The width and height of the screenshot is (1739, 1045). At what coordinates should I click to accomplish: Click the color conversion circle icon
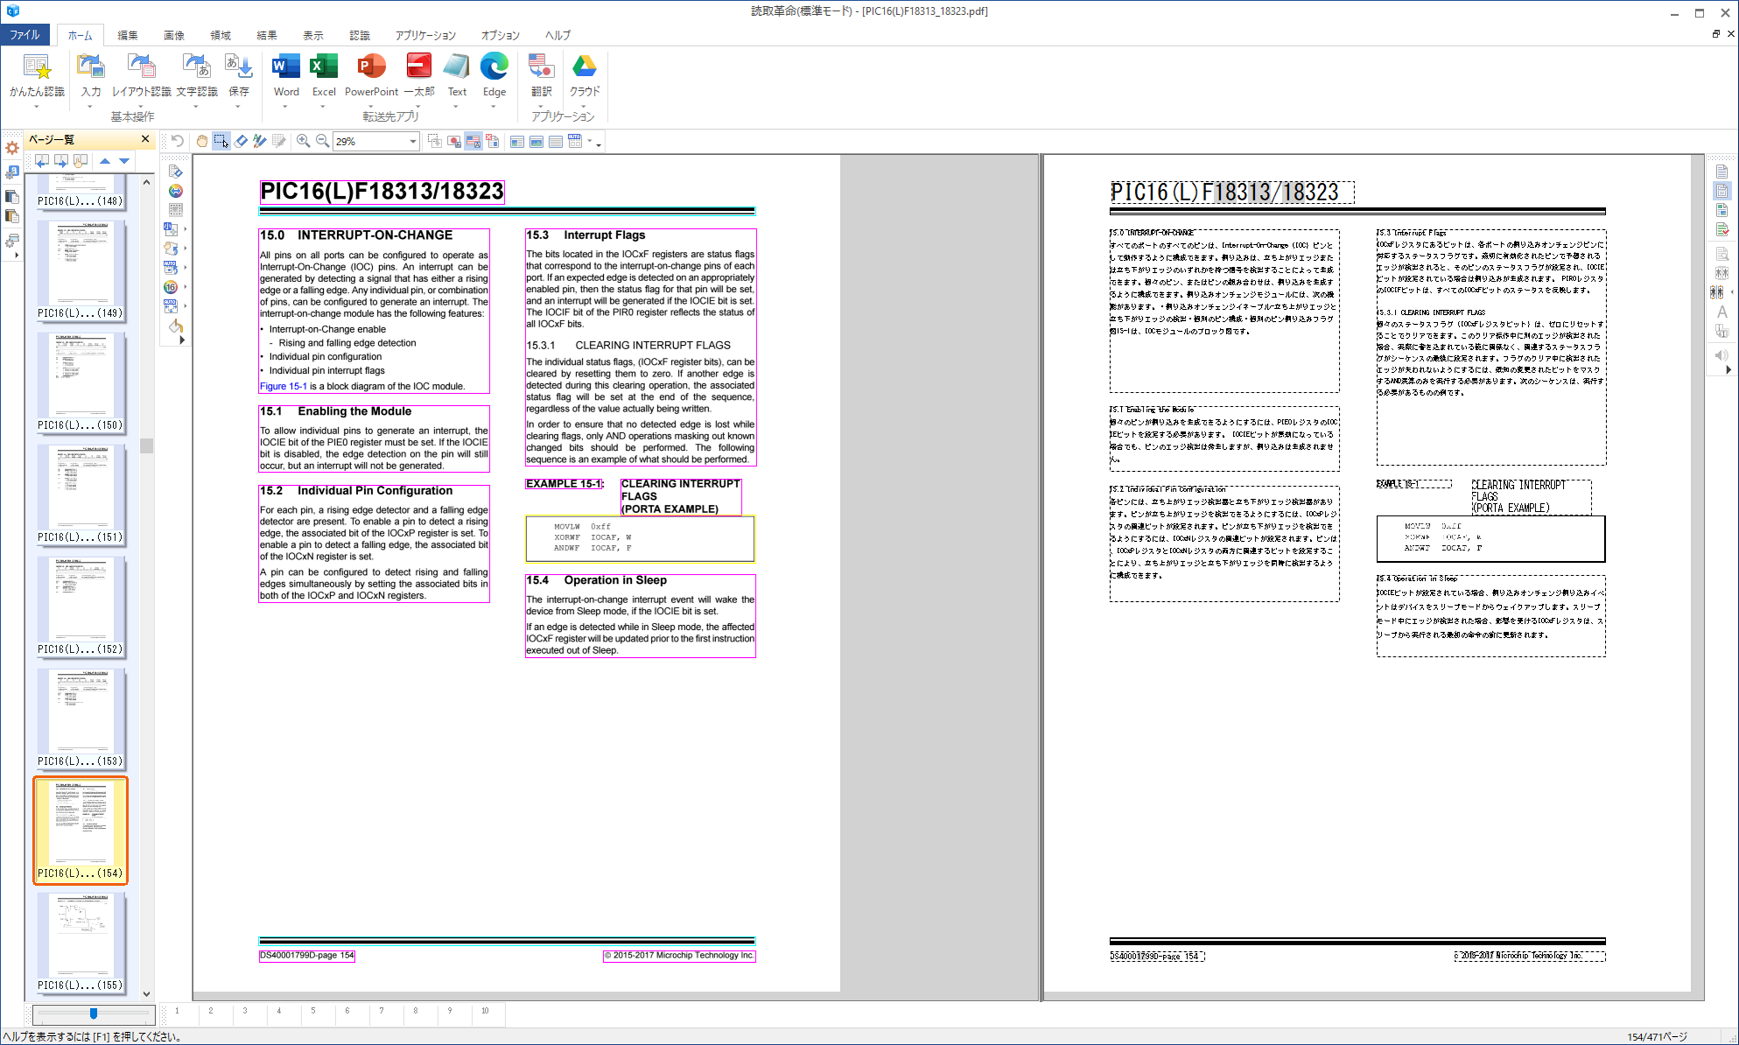tap(175, 191)
